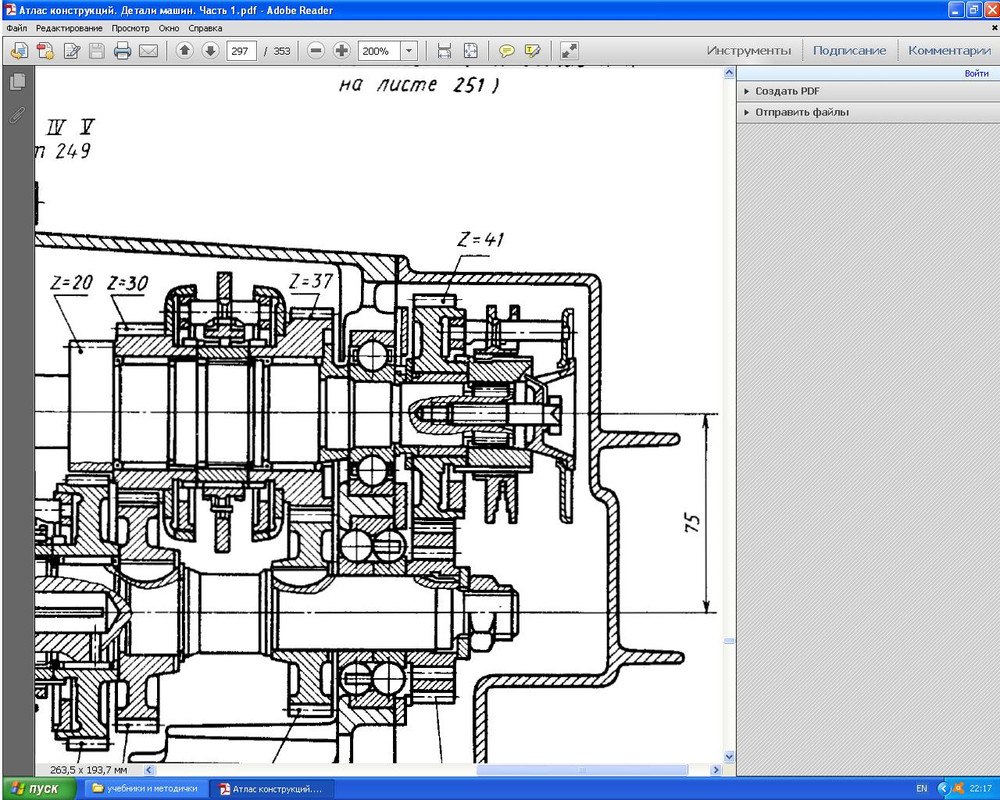1000x800 pixels.
Task: Open the attachments paperclip panel
Action: (x=17, y=115)
